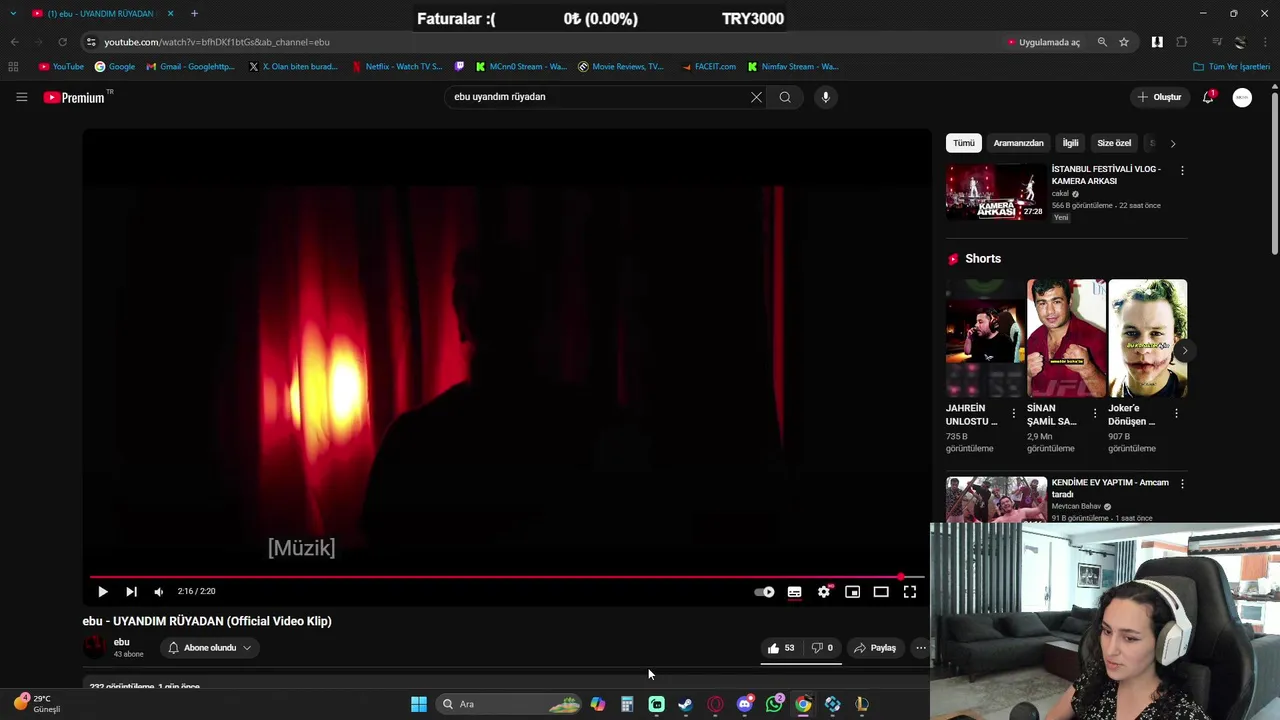Open more actions menu next to Paylaş
This screenshot has height=720, width=1280.
(921, 648)
